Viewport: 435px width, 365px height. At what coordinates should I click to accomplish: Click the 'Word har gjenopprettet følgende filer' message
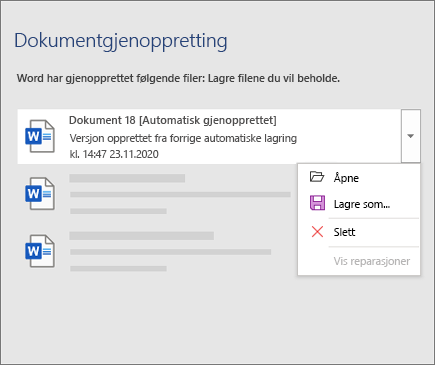click(x=178, y=79)
